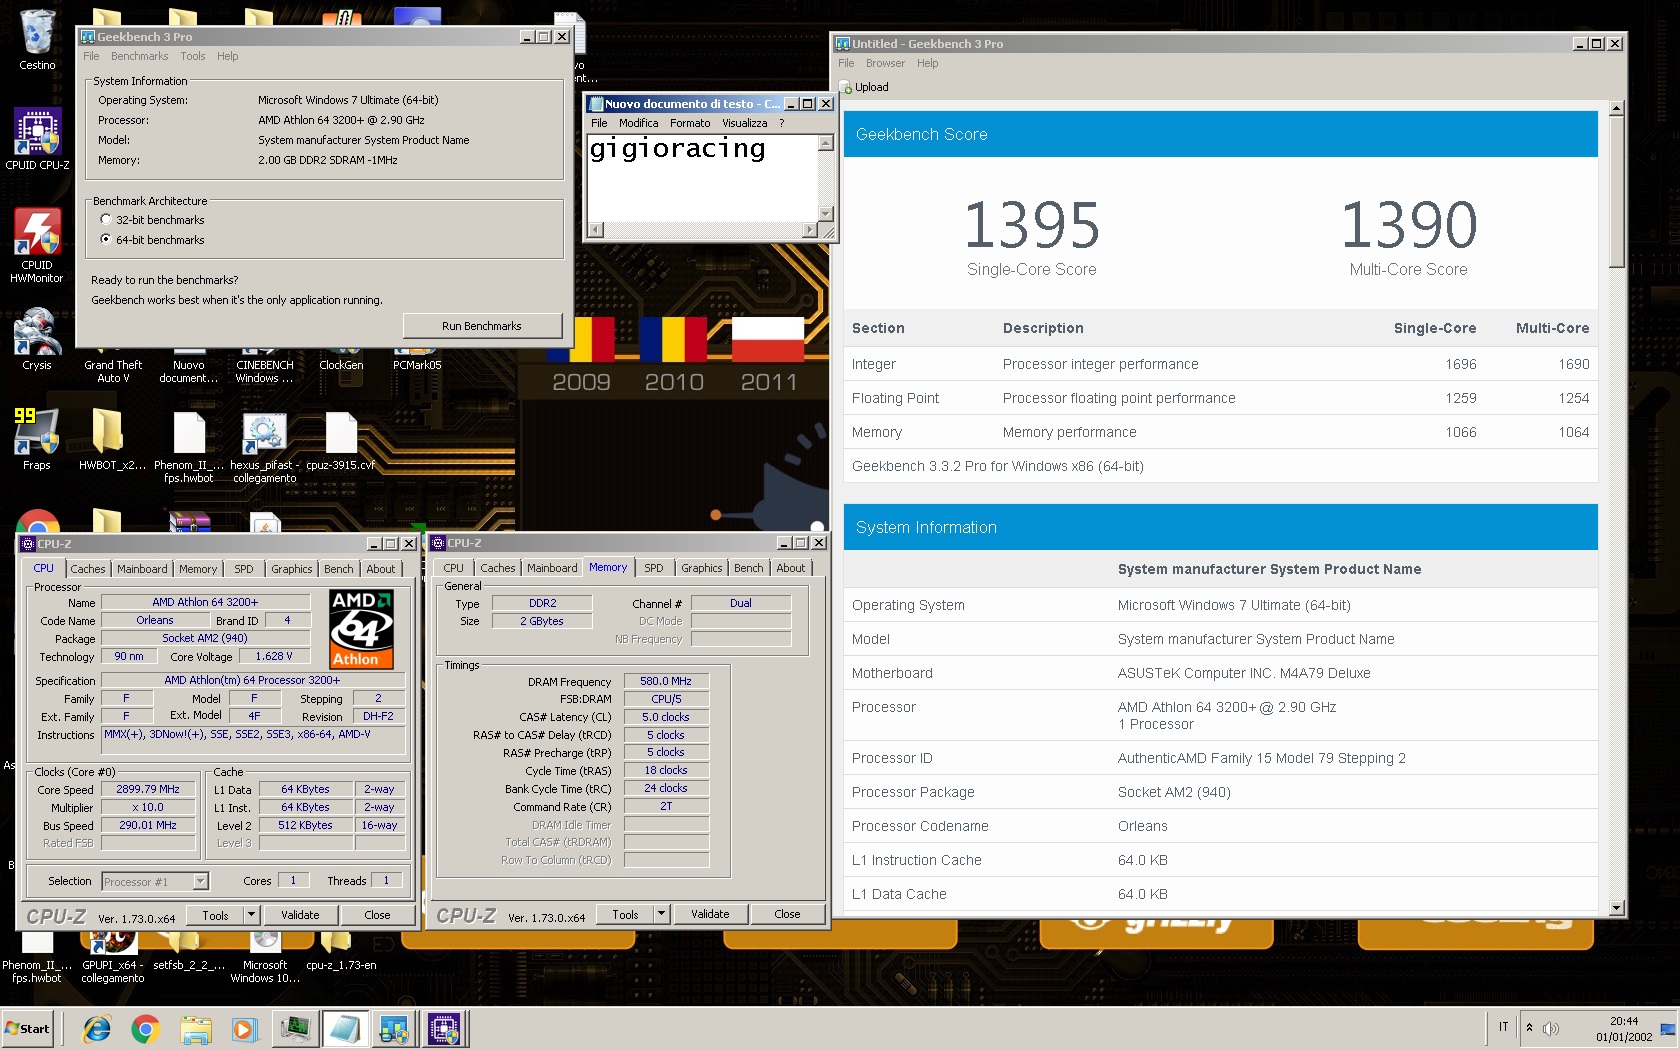This screenshot has height=1050, width=1680.
Task: Click the 1390 Multi-Core Score value
Action: [x=1408, y=225]
